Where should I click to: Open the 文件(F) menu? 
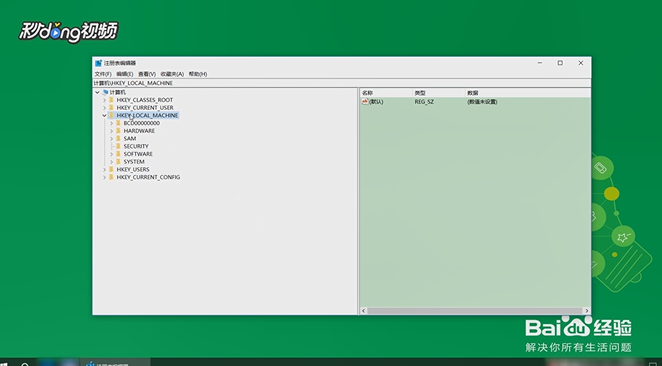tap(103, 74)
